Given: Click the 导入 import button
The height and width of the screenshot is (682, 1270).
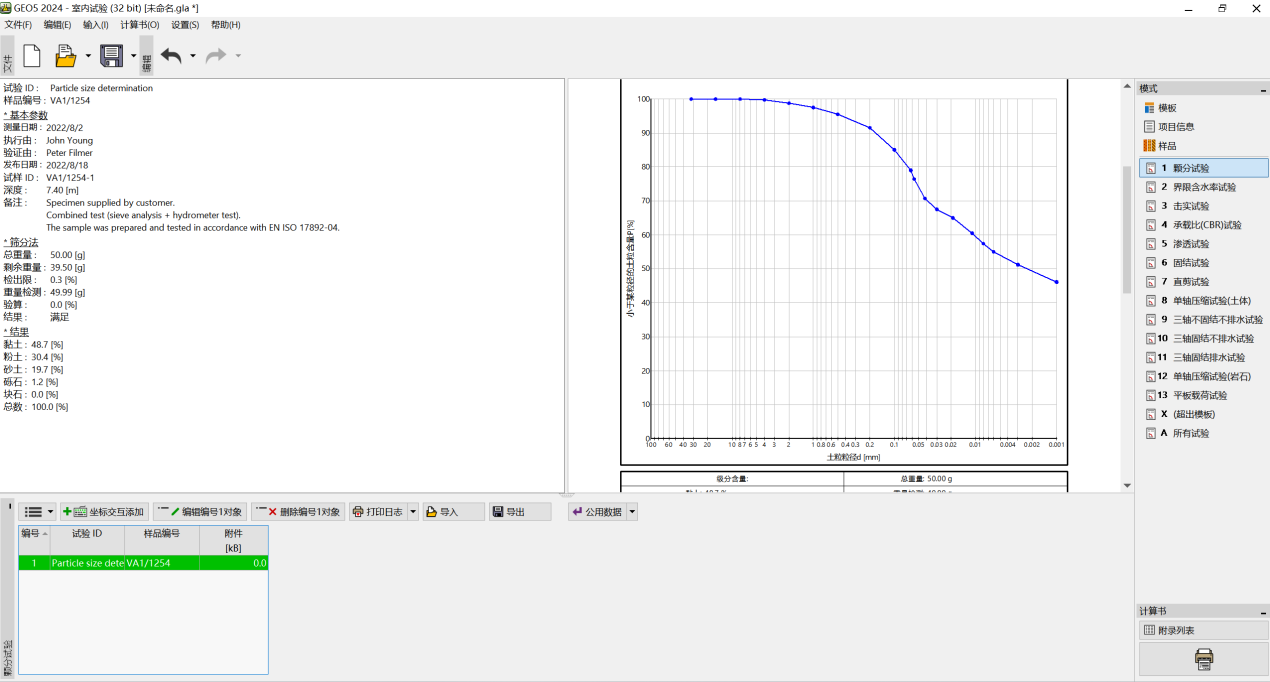Looking at the screenshot, I should pos(453,512).
